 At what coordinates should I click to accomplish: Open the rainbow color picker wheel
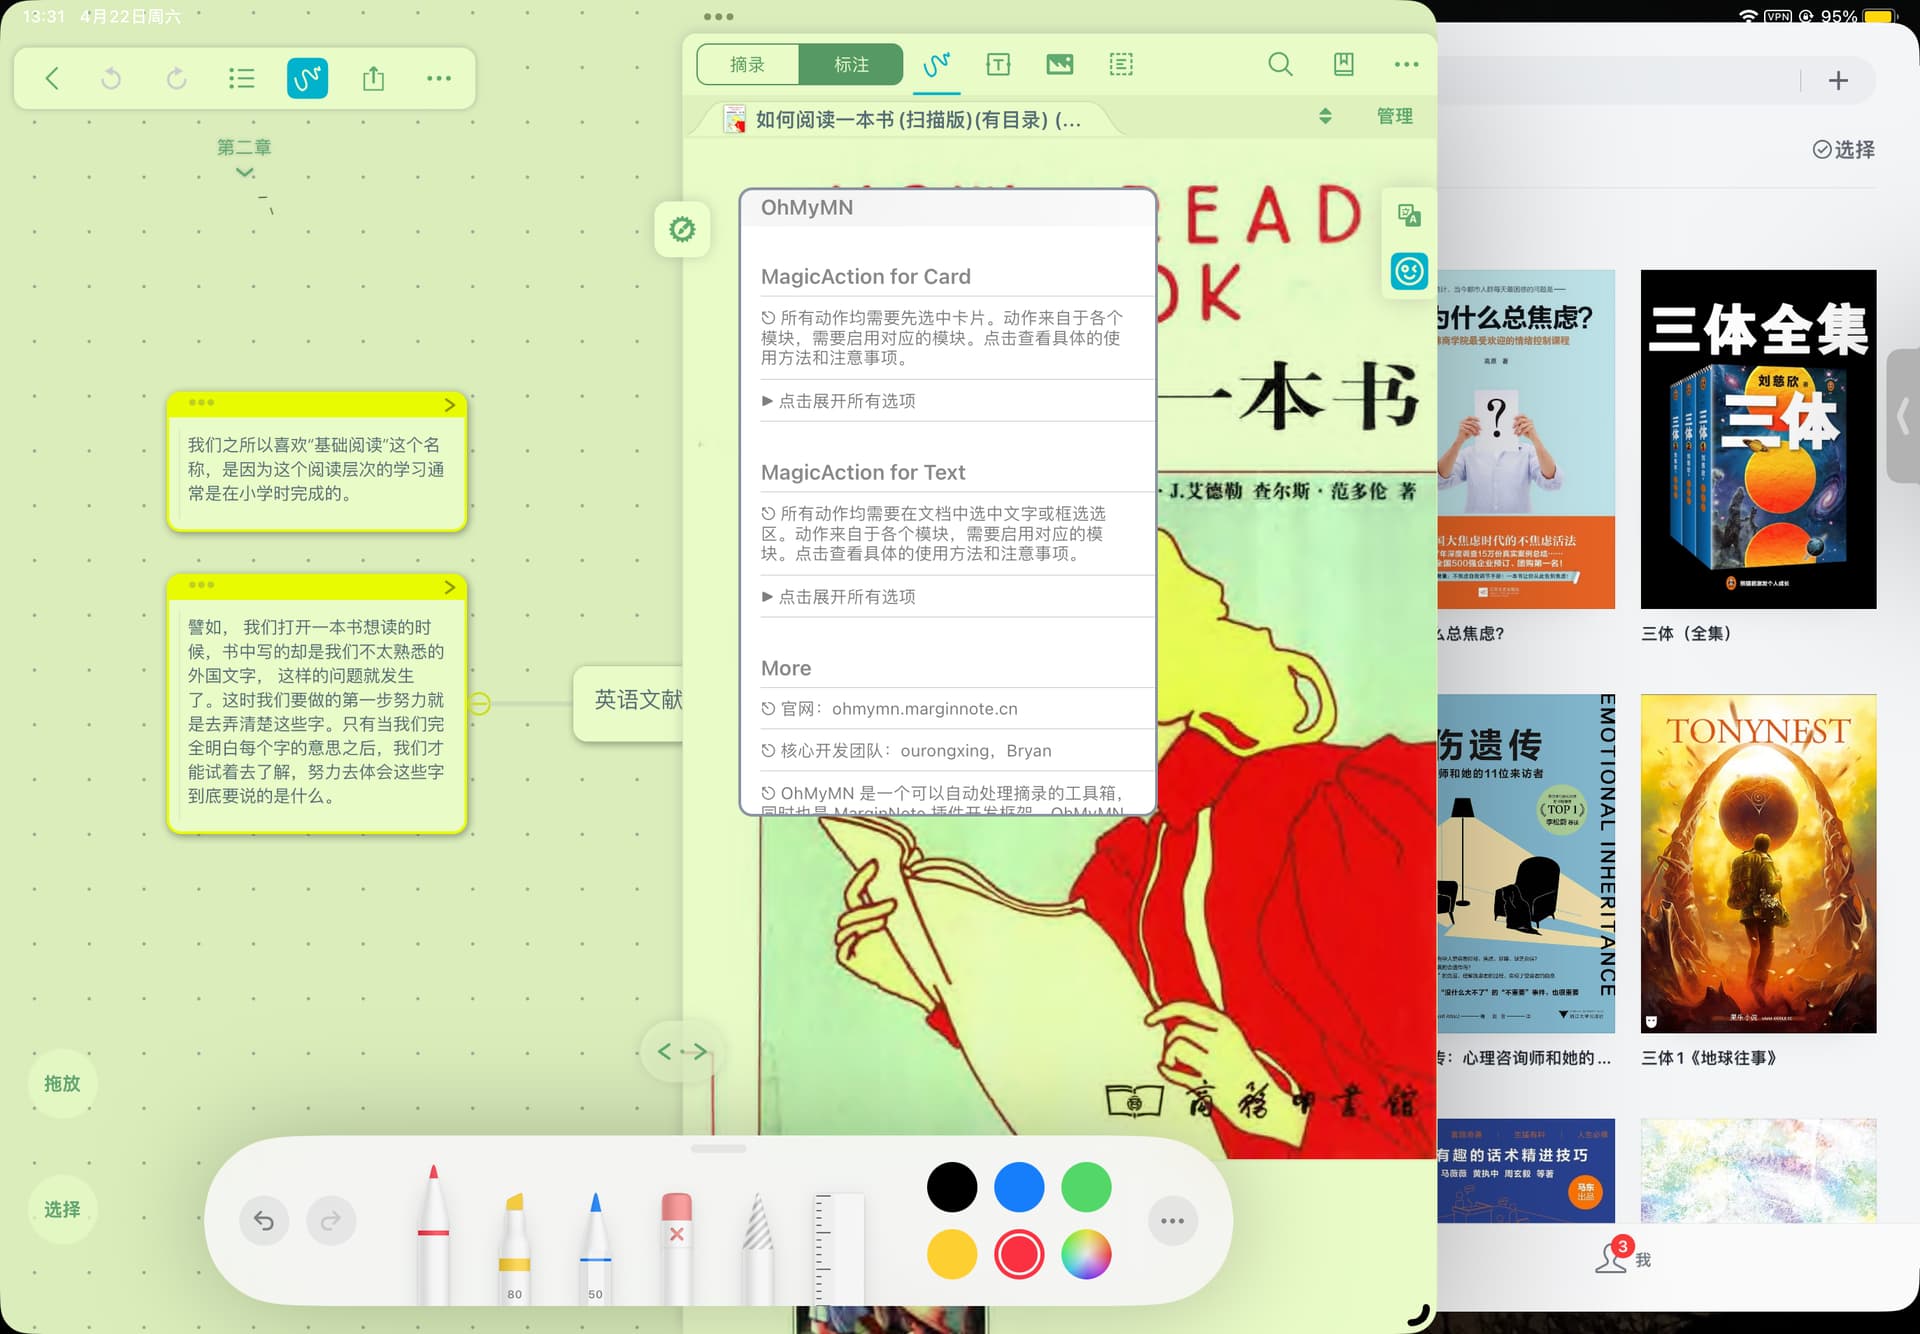coord(1086,1255)
